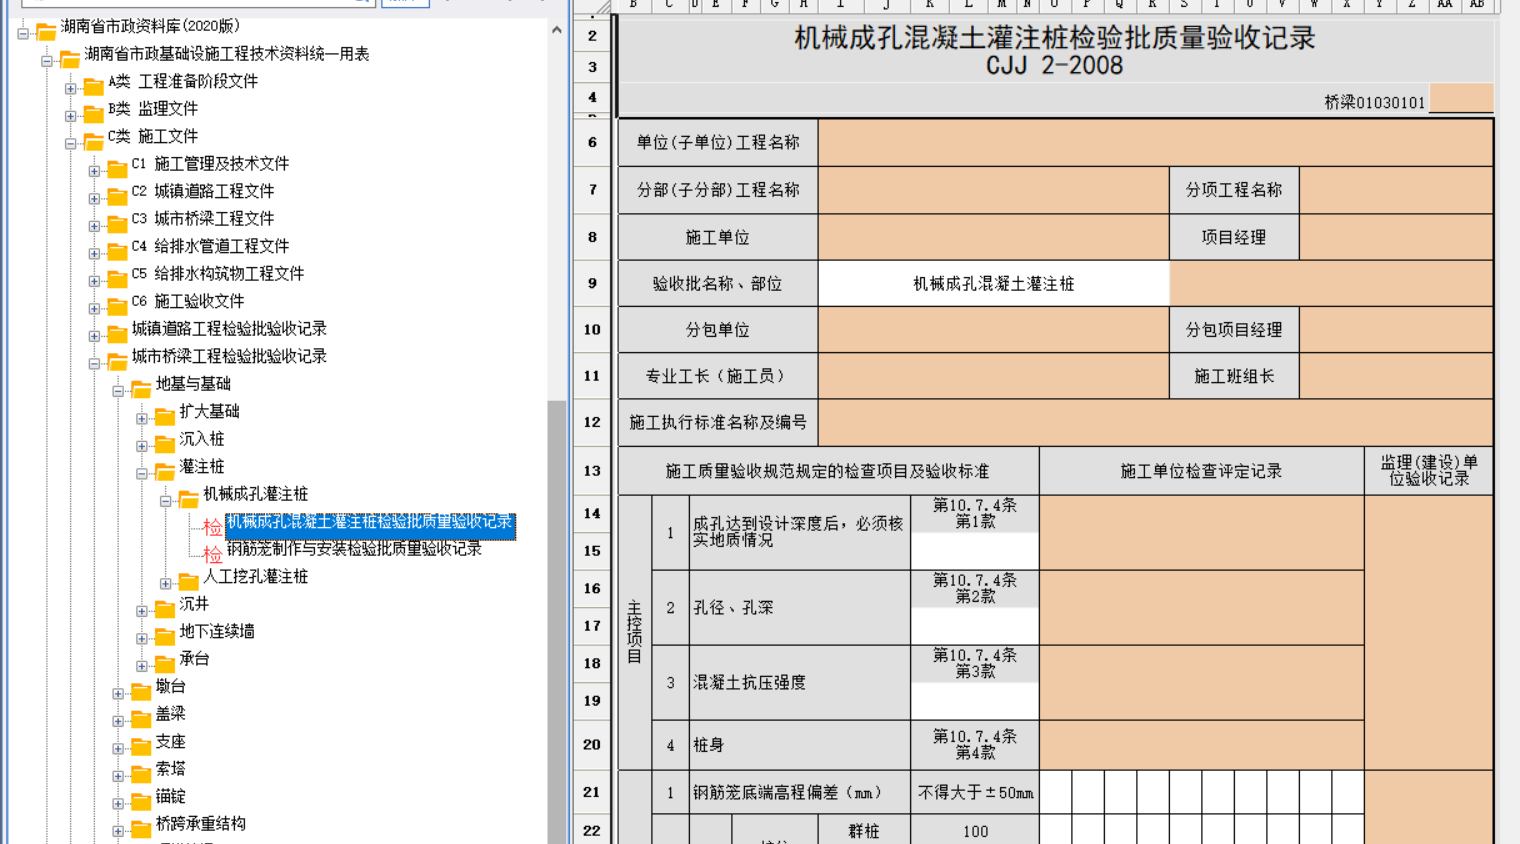Select 城镇道路工程检验批验收记录 in the tree

tap(229, 329)
